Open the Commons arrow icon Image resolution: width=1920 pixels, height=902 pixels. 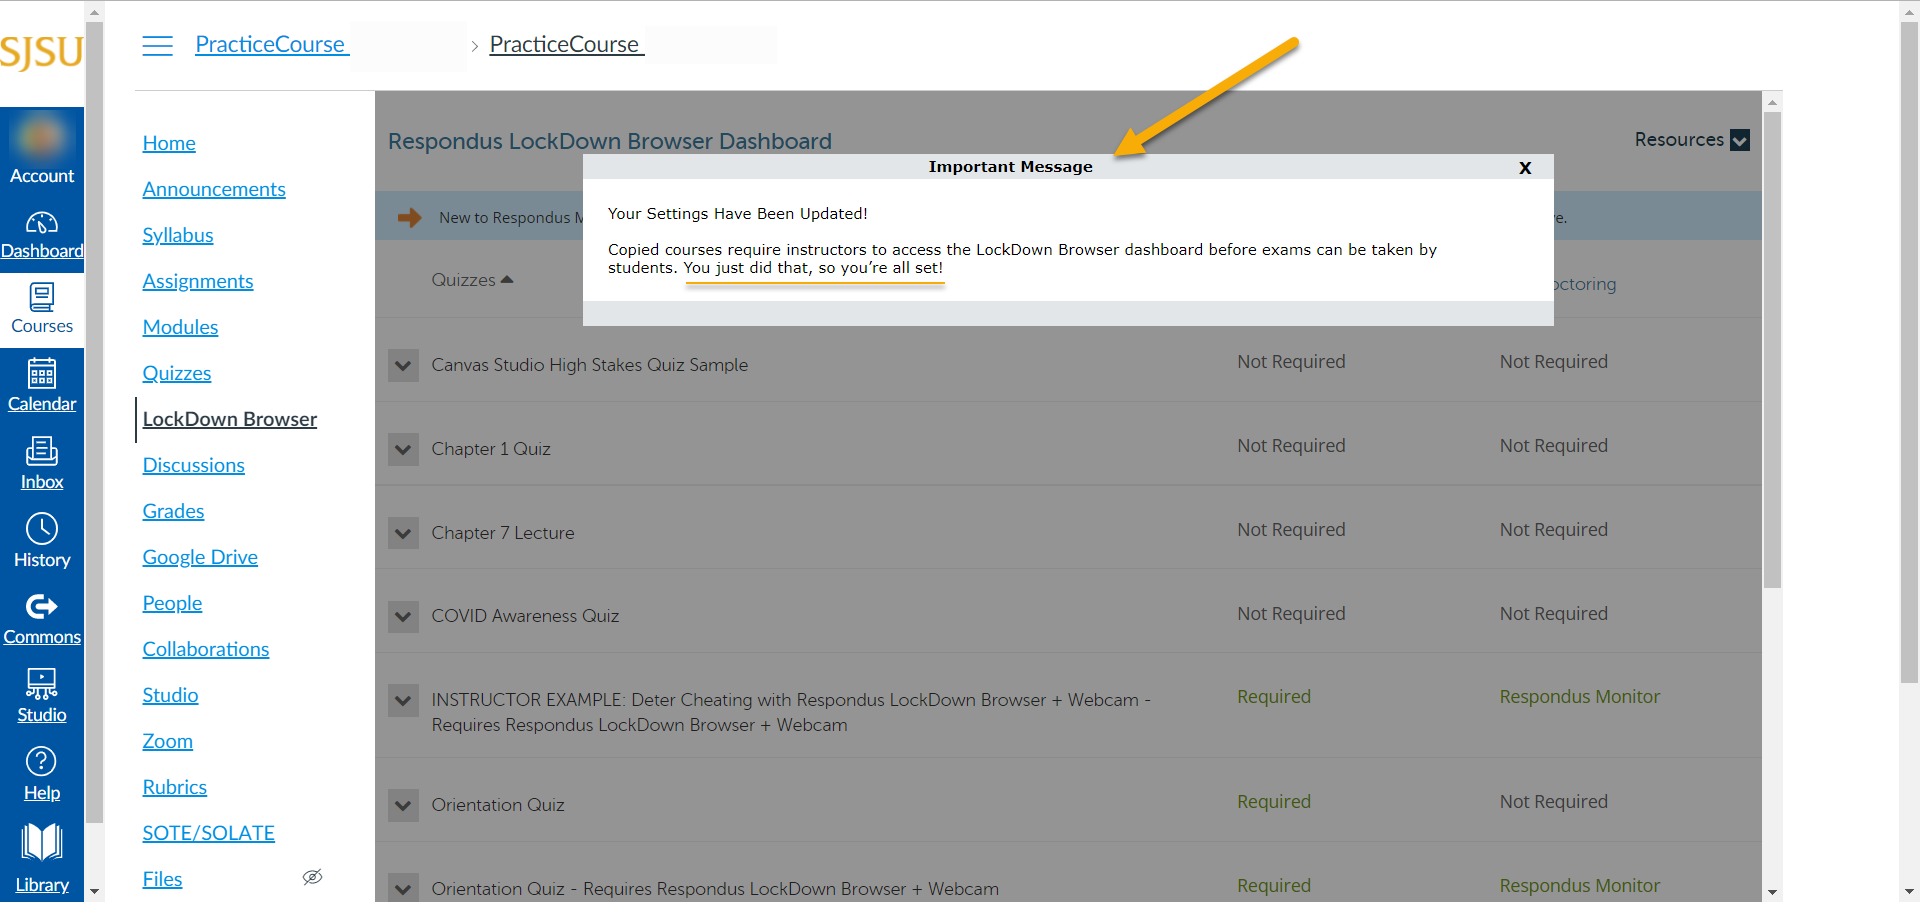[x=42, y=606]
